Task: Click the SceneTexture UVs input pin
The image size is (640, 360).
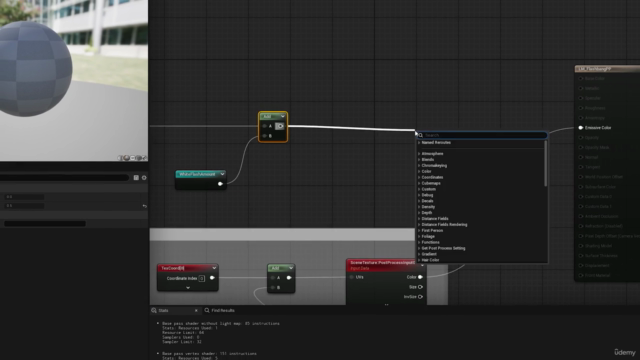Action: 352,277
